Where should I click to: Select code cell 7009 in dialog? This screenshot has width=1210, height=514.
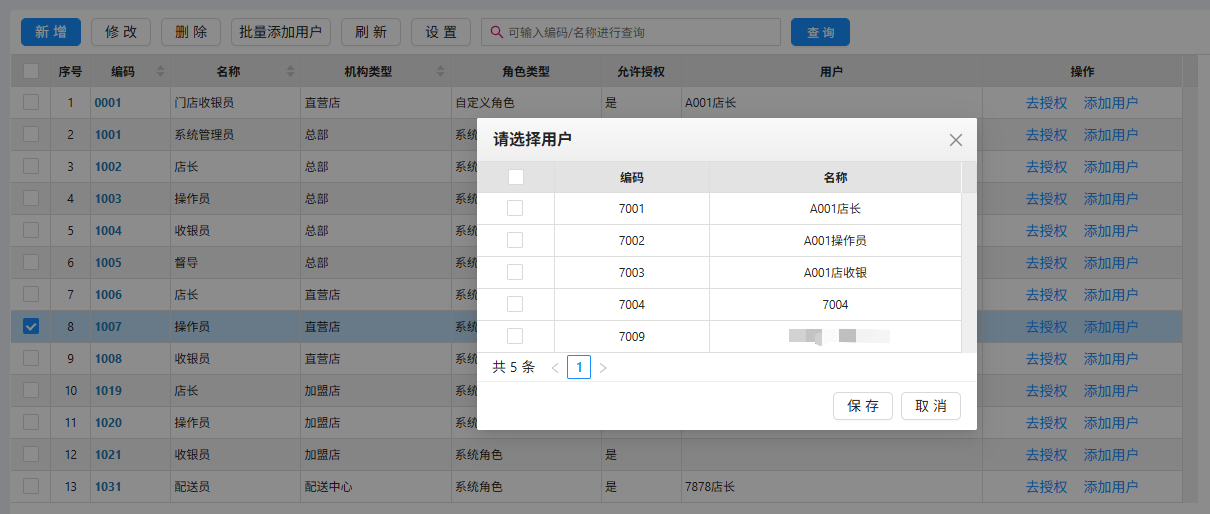(x=632, y=336)
